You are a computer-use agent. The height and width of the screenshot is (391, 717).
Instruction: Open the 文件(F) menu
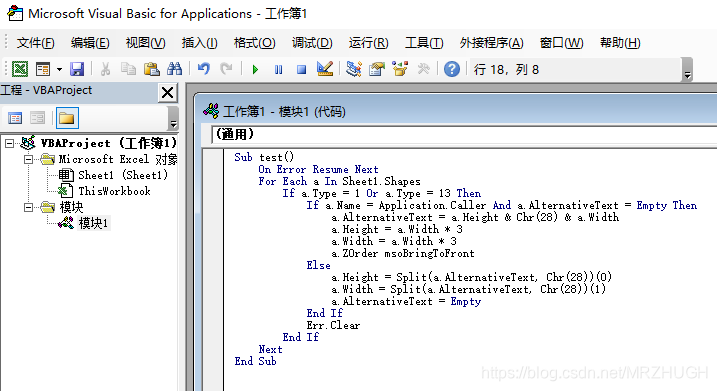click(x=35, y=43)
